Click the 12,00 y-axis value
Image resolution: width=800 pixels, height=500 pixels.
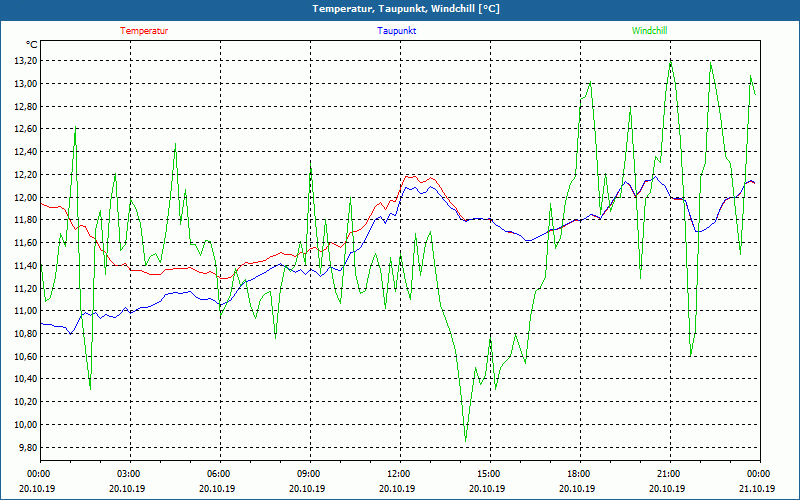(x=27, y=197)
